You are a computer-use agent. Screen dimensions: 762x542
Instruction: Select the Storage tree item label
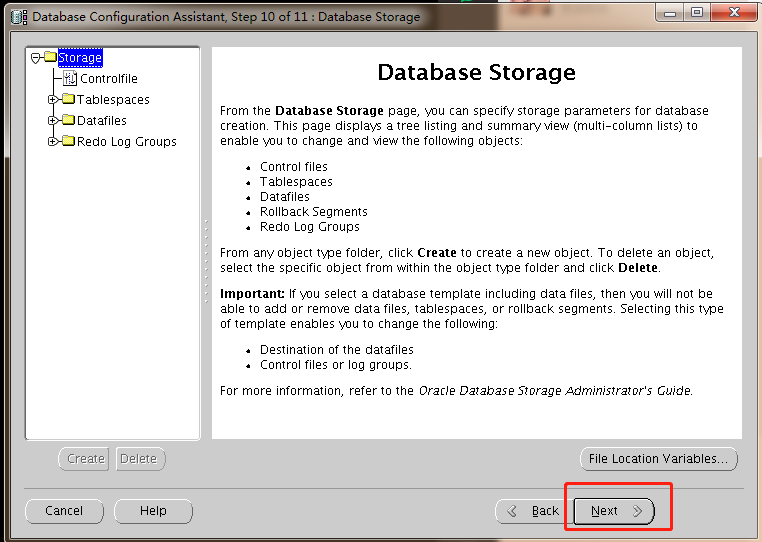point(80,57)
